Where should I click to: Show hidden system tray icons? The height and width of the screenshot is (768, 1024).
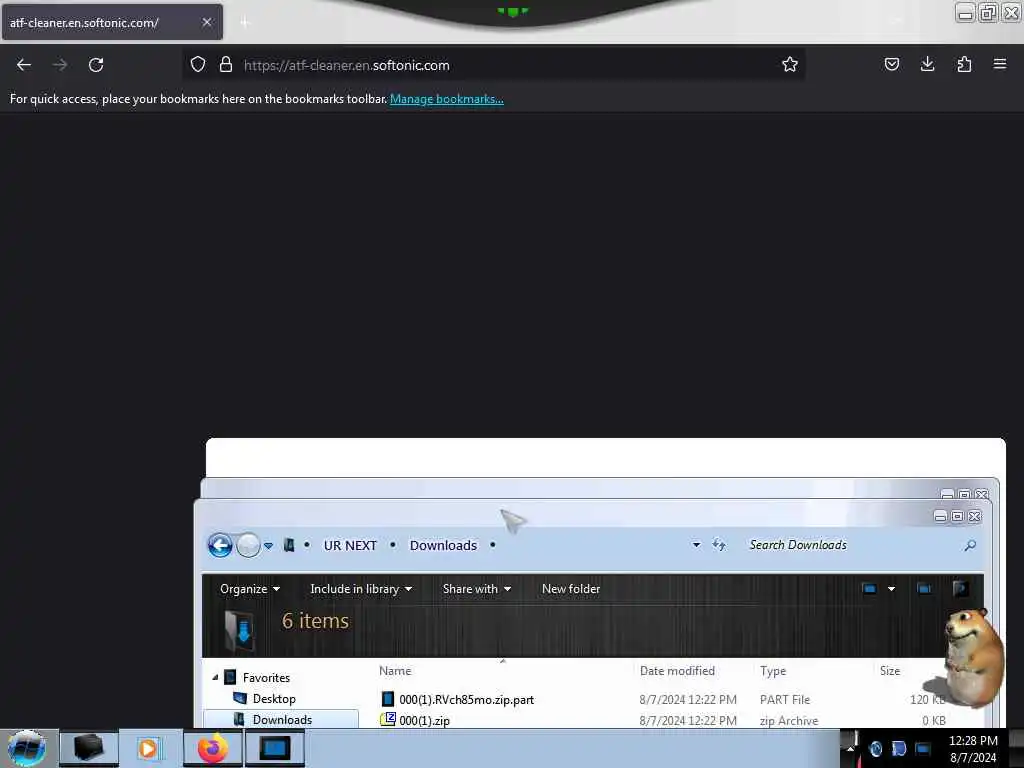point(850,748)
